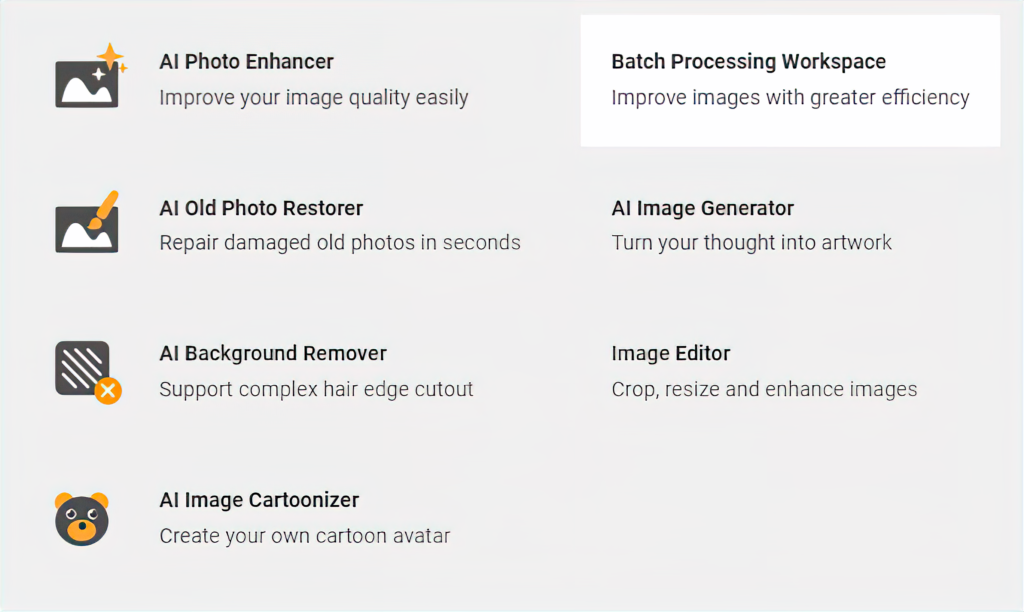
Task: Click 'Turn your thought into artwork' text
Action: [x=752, y=242]
